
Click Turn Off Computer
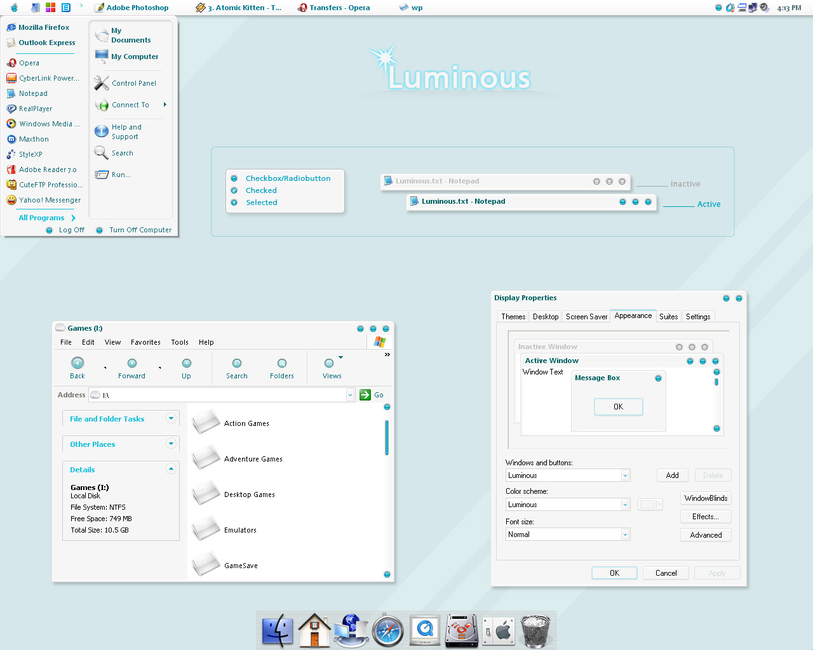[134, 230]
